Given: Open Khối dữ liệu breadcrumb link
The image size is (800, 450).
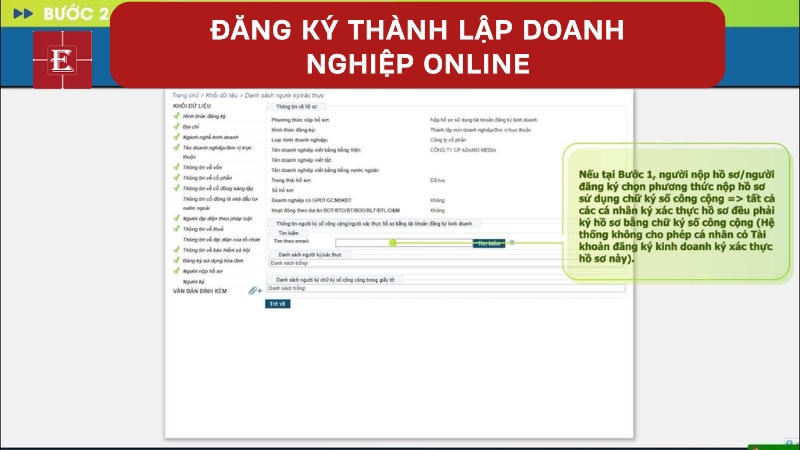Looking at the screenshot, I should [221, 95].
